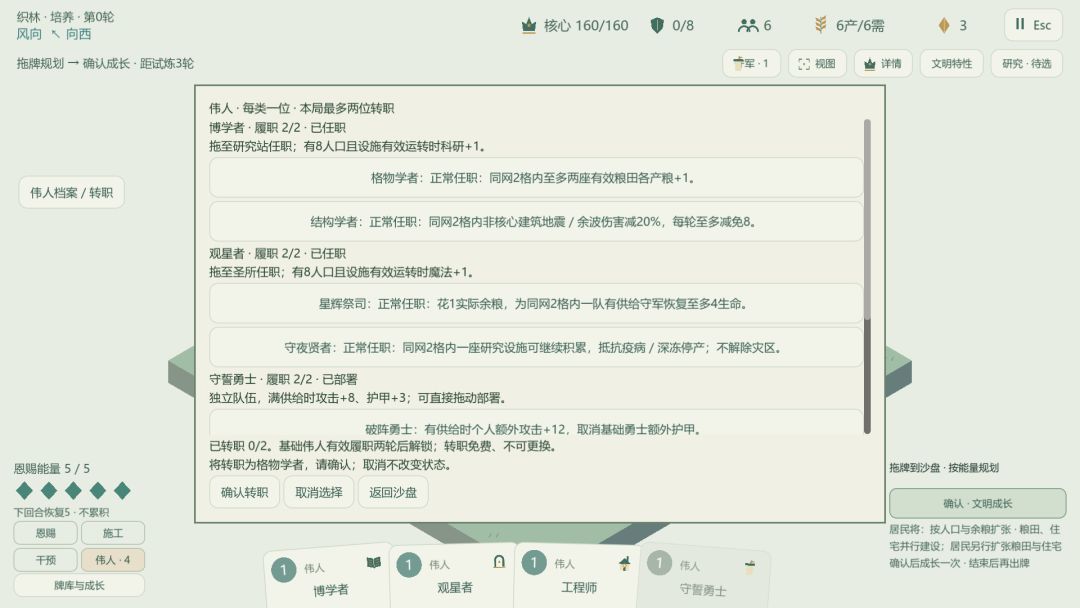Pick the 破阵勇士 promotion option

point(536,422)
